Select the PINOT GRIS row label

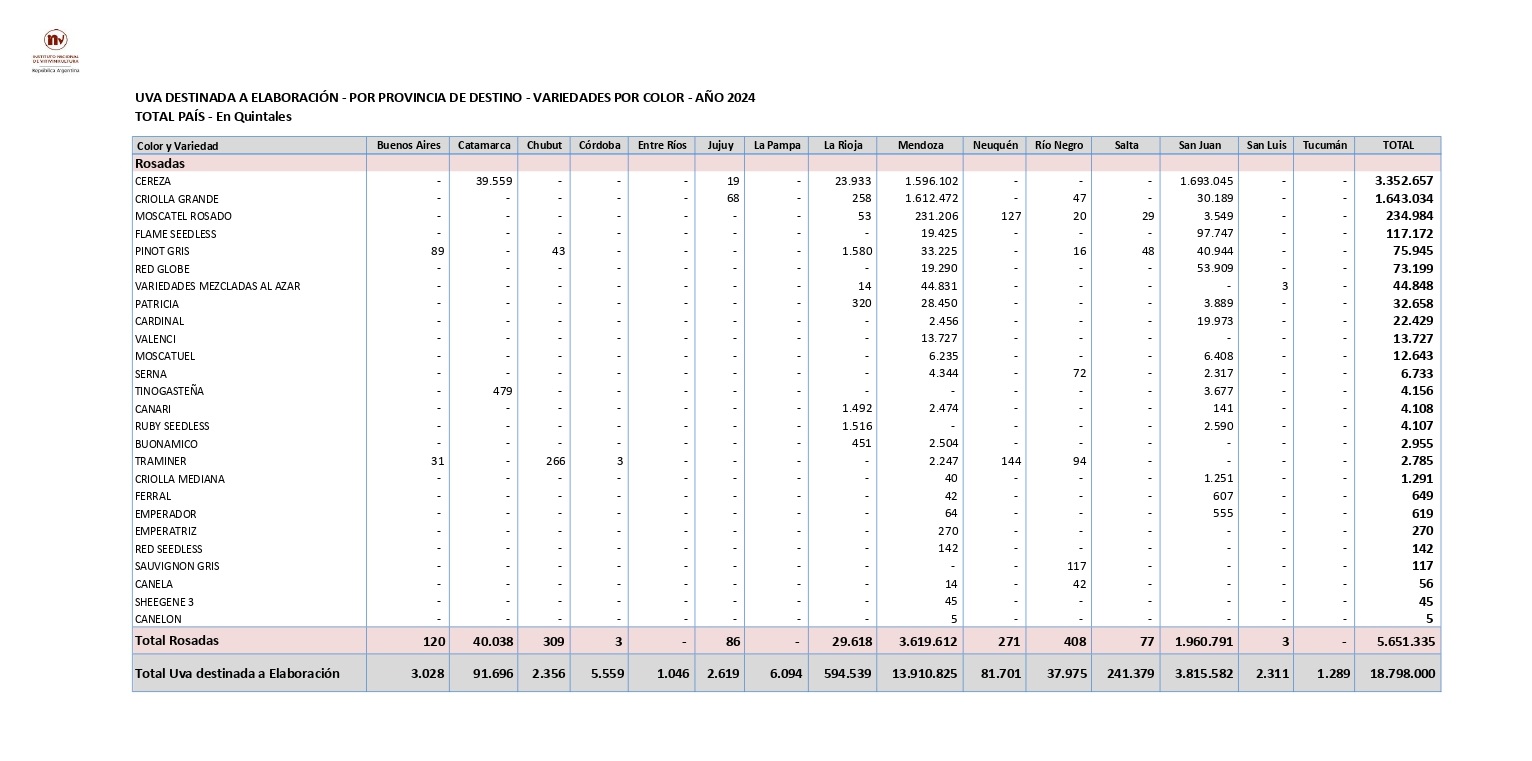pos(162,252)
